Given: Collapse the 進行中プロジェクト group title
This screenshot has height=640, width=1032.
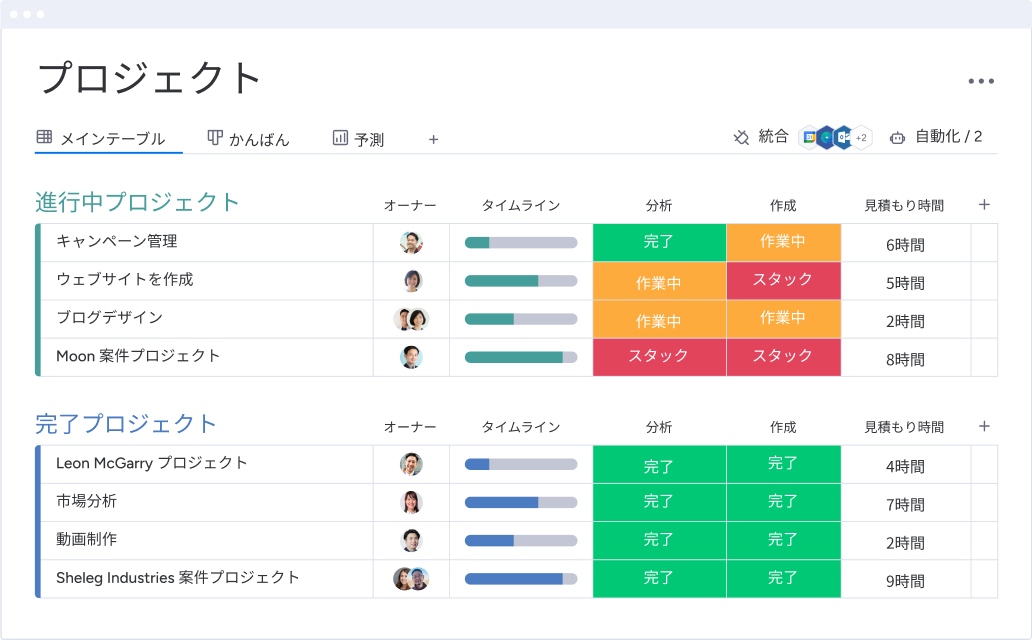Looking at the screenshot, I should tap(137, 202).
